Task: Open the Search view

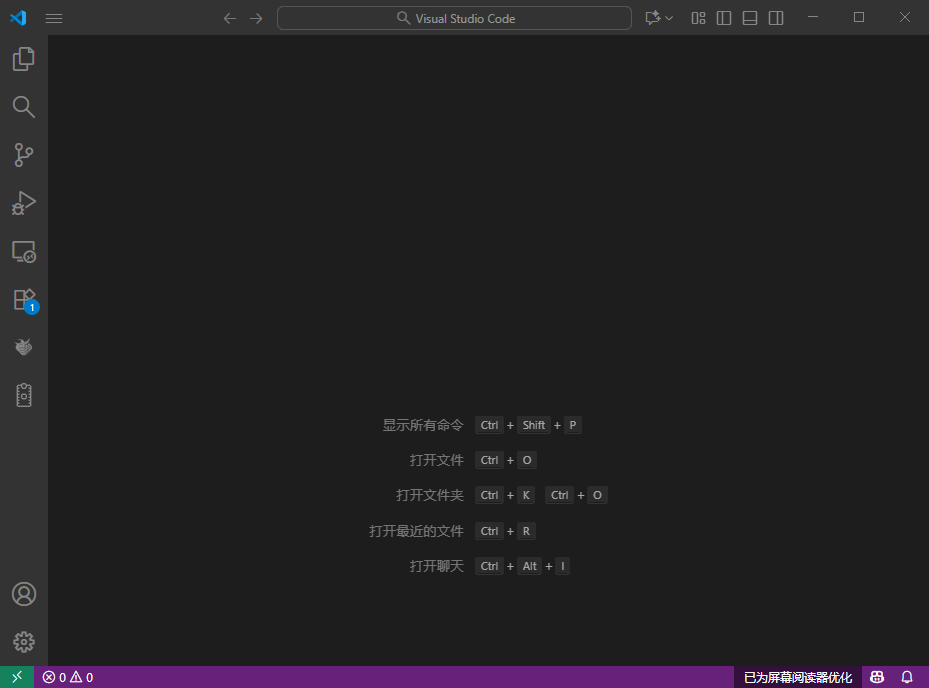Action: point(23,107)
